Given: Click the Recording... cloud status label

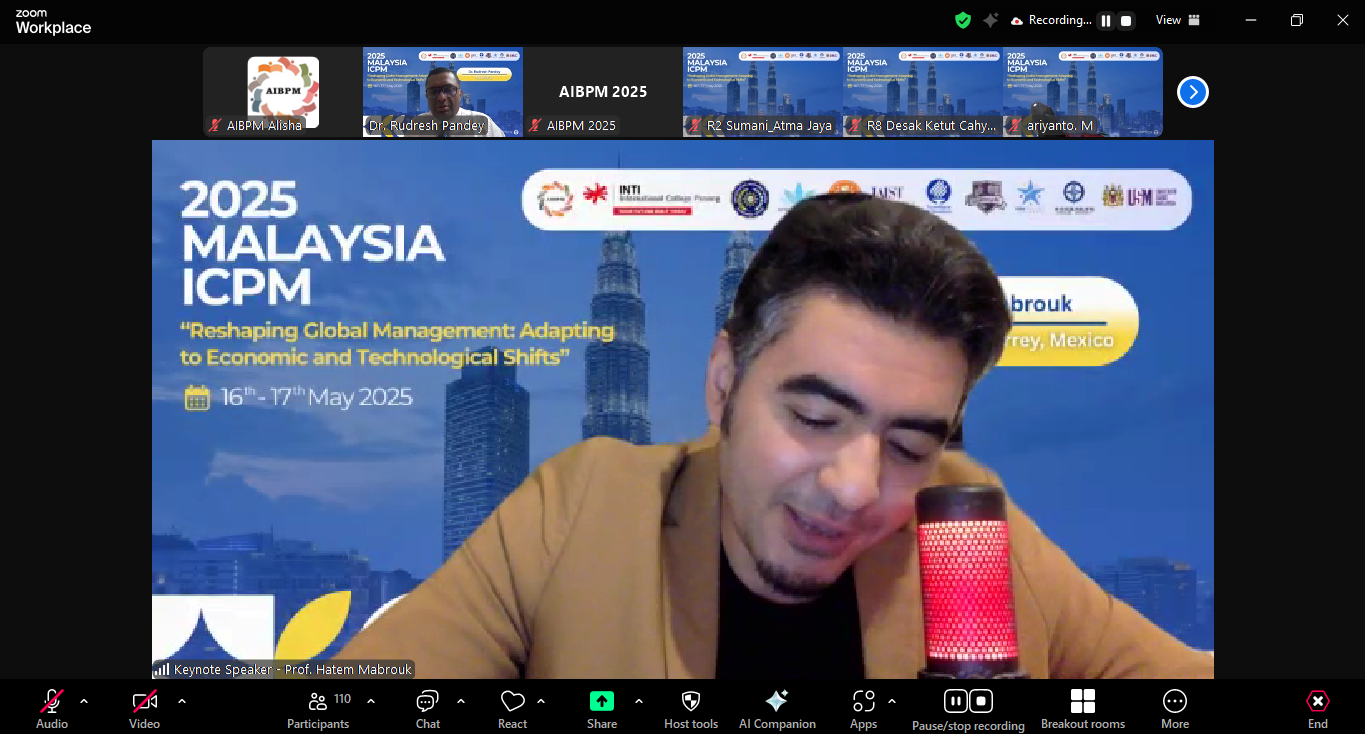Looking at the screenshot, I should (1051, 20).
